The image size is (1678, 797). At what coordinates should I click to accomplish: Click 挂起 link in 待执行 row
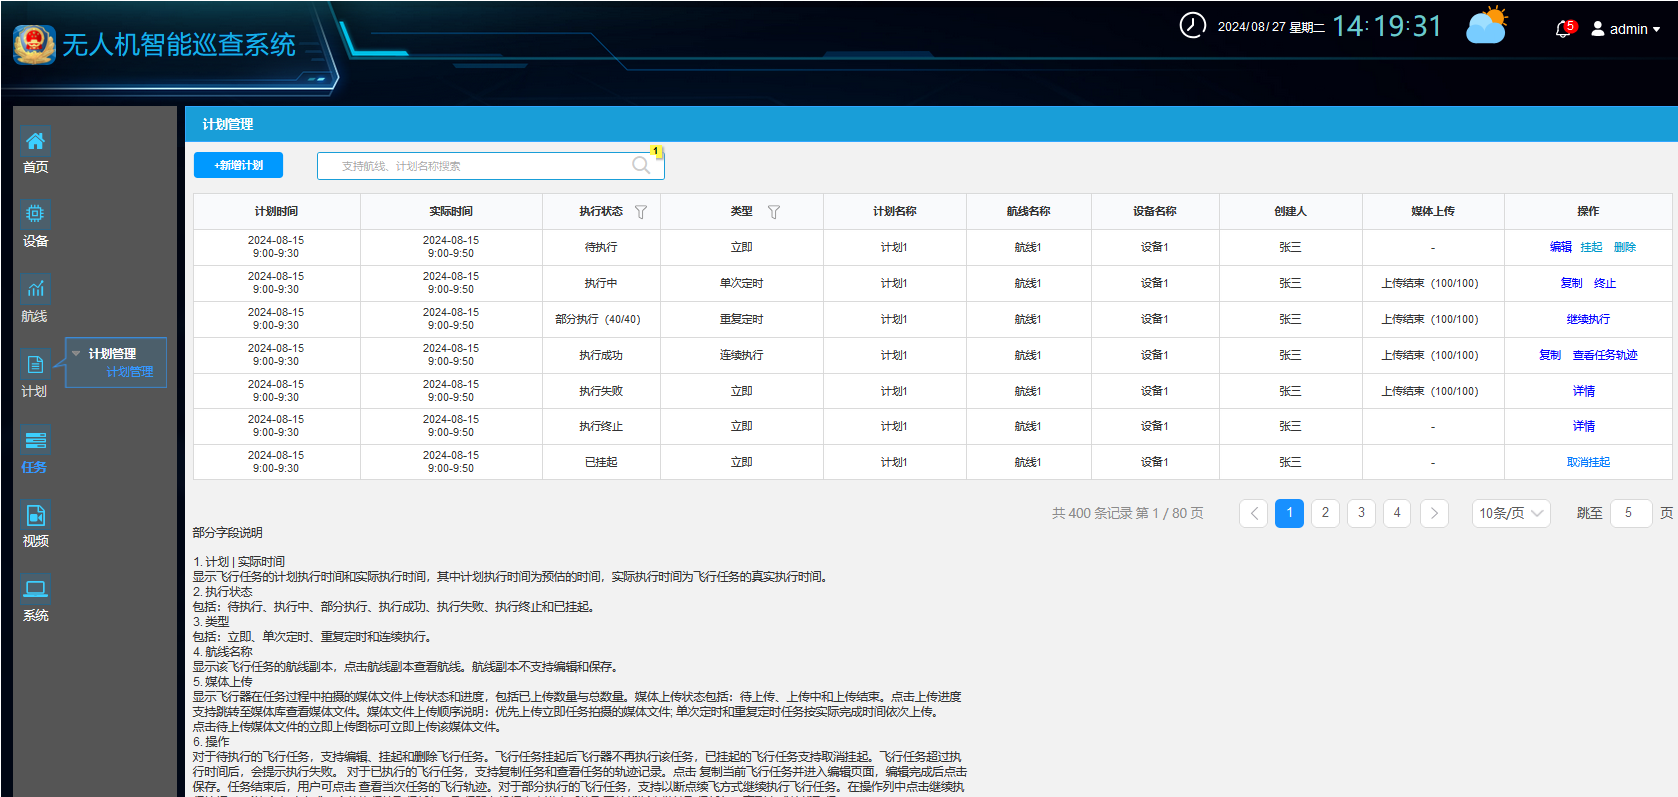(1591, 247)
